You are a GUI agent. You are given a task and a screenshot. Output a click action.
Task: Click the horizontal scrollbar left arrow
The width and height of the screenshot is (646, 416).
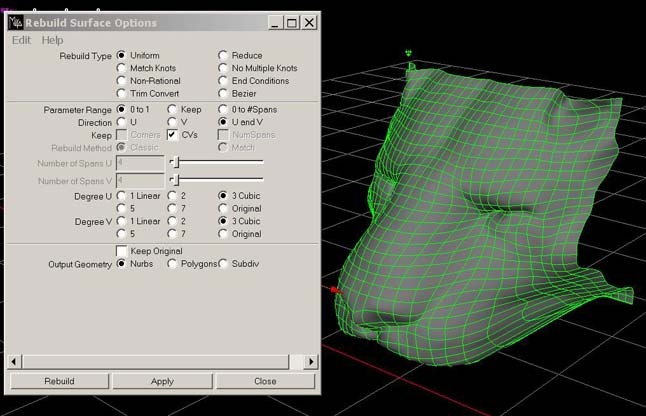(x=14, y=362)
